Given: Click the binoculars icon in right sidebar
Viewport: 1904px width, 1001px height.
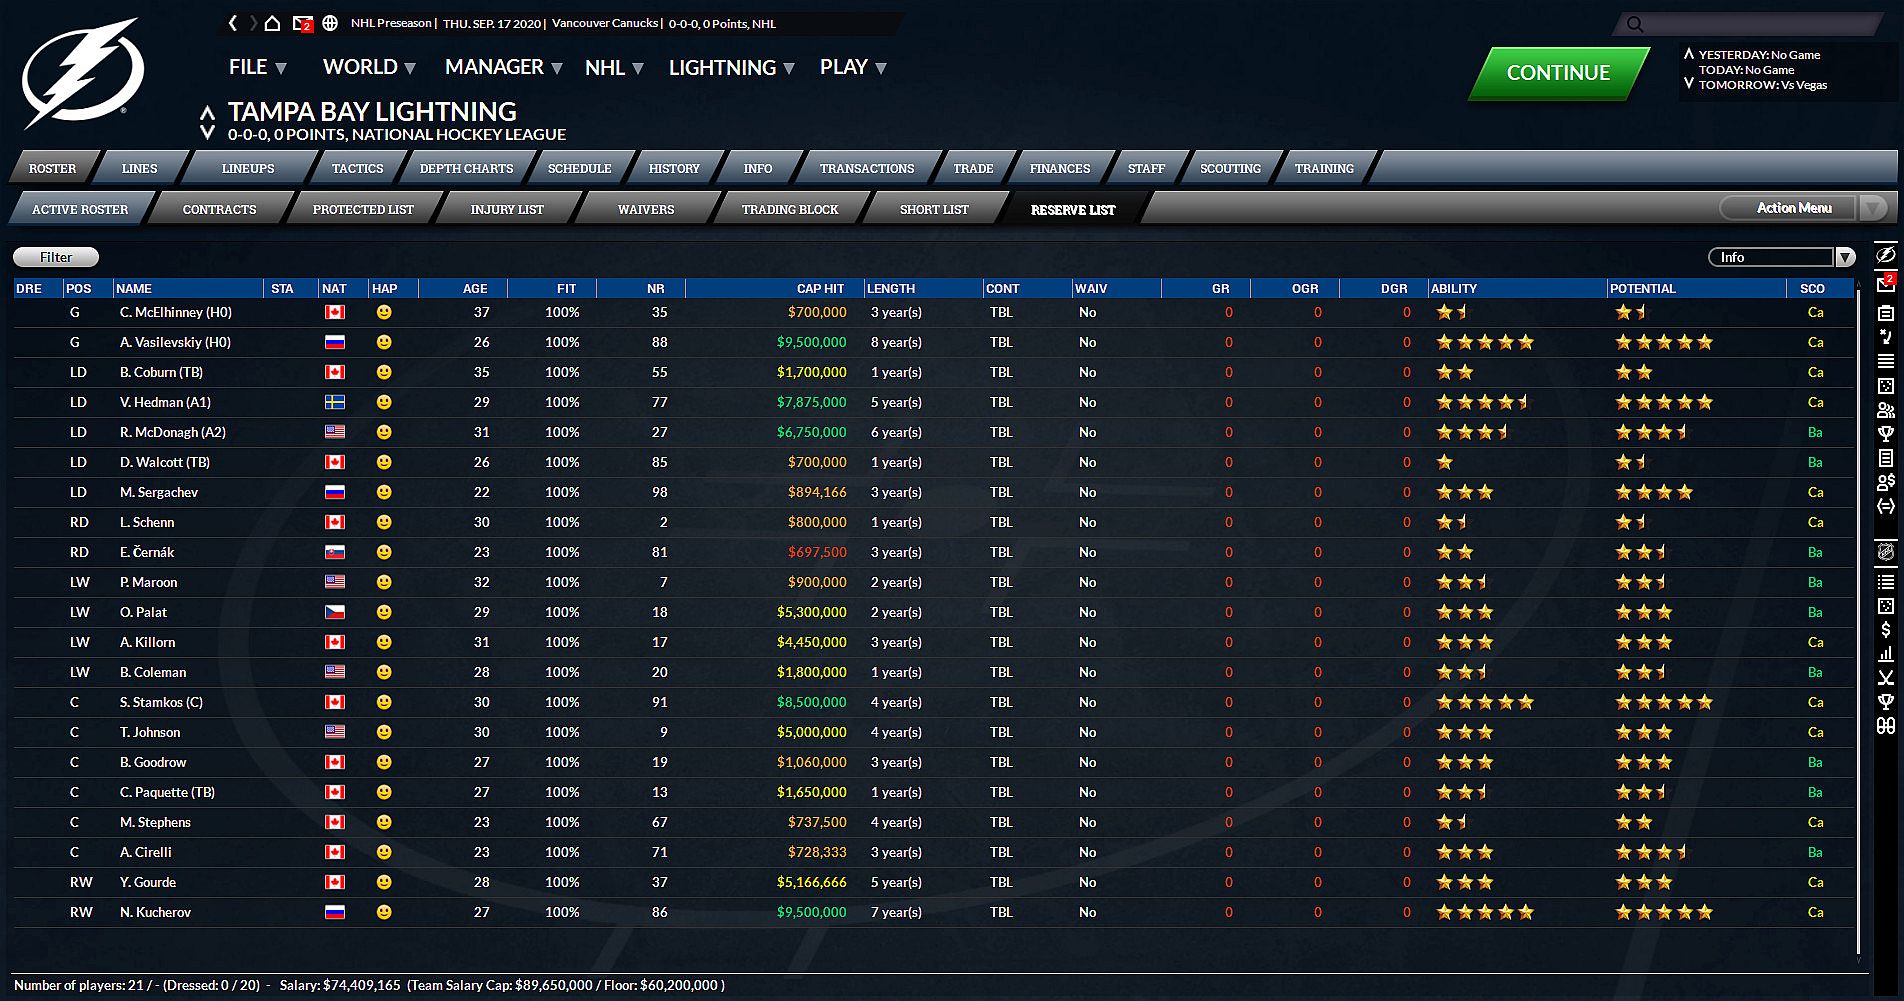Looking at the screenshot, I should (1885, 726).
